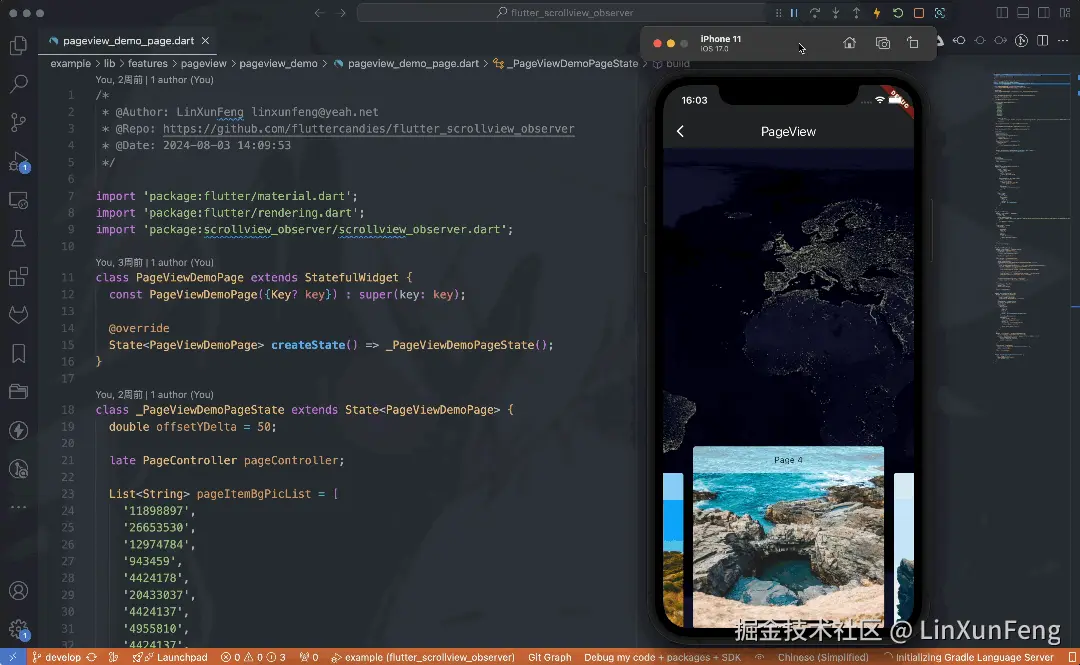Screen dimensions: 1080x665
Task: Open the GitHub repo link in comment
Action: 368,129
